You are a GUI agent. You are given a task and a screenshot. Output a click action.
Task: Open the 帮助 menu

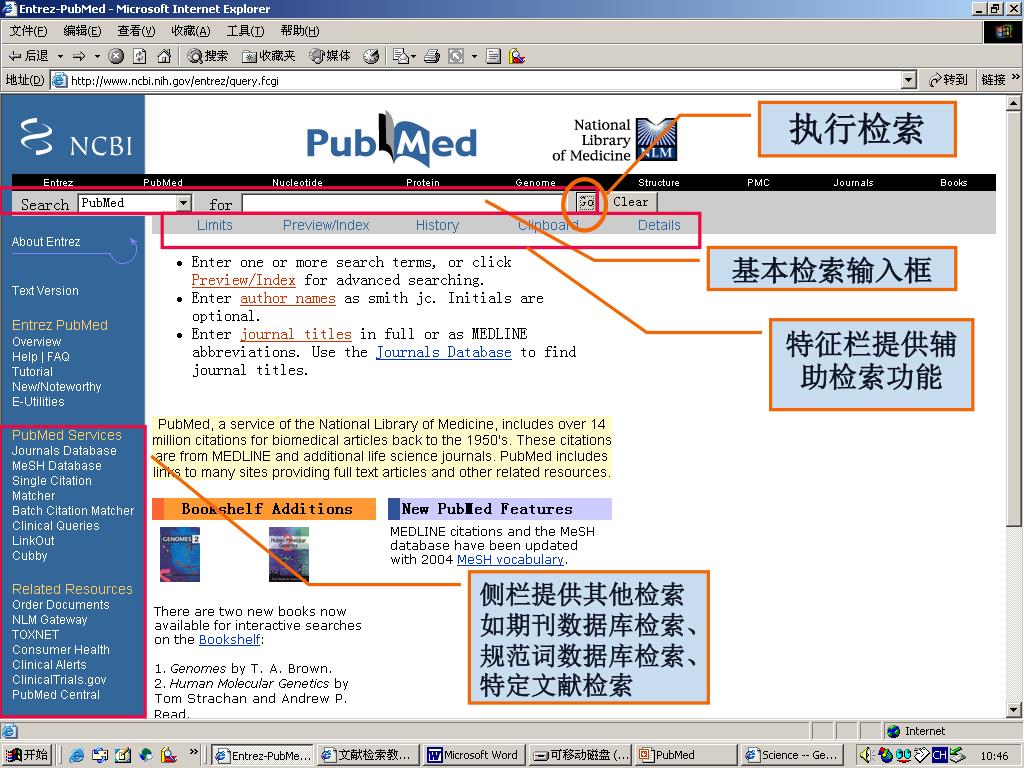tap(300, 31)
